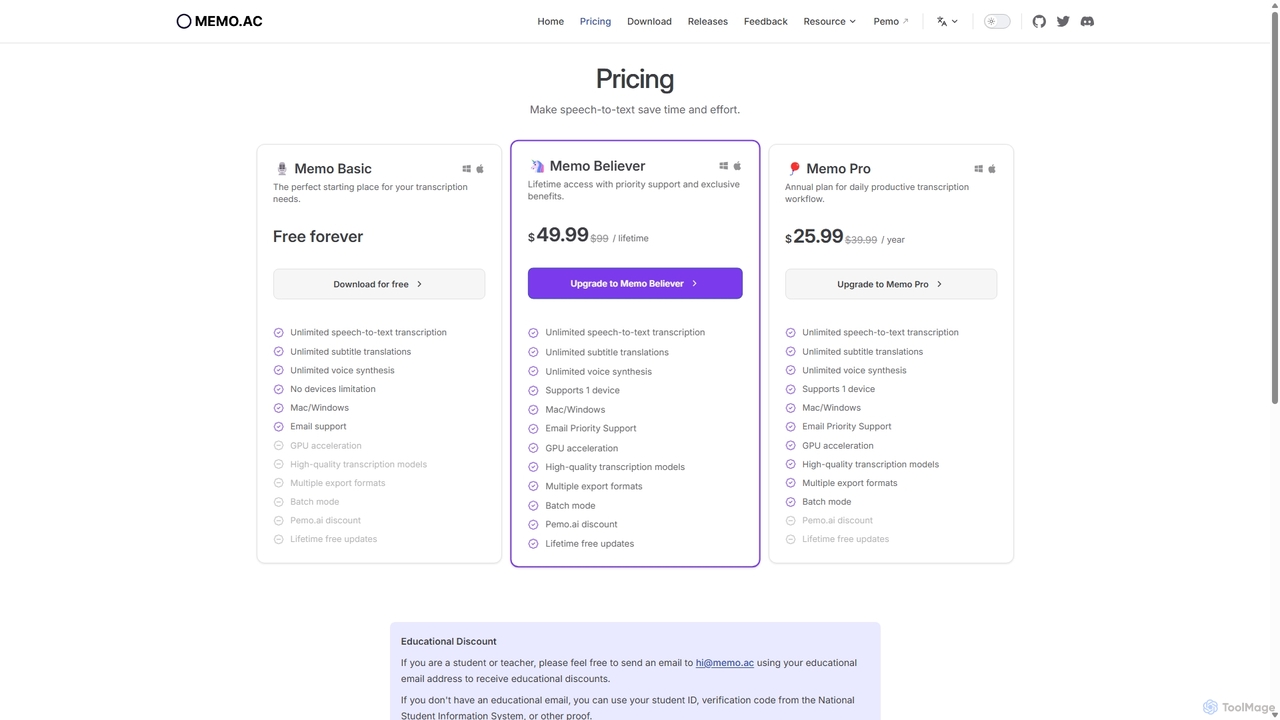The height and width of the screenshot is (720, 1280).
Task: Open the Feedback page
Action: tap(766, 21)
